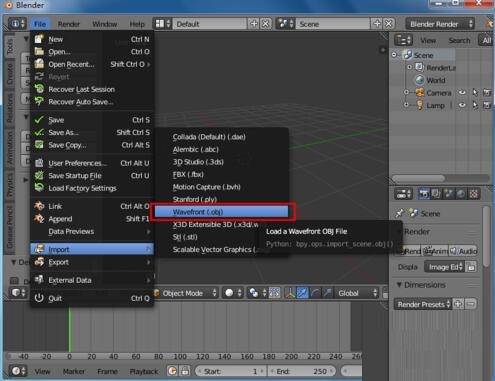Image resolution: width=495 pixels, height=381 pixels.
Task: Open the outliner Search menu
Action: coord(459,40)
